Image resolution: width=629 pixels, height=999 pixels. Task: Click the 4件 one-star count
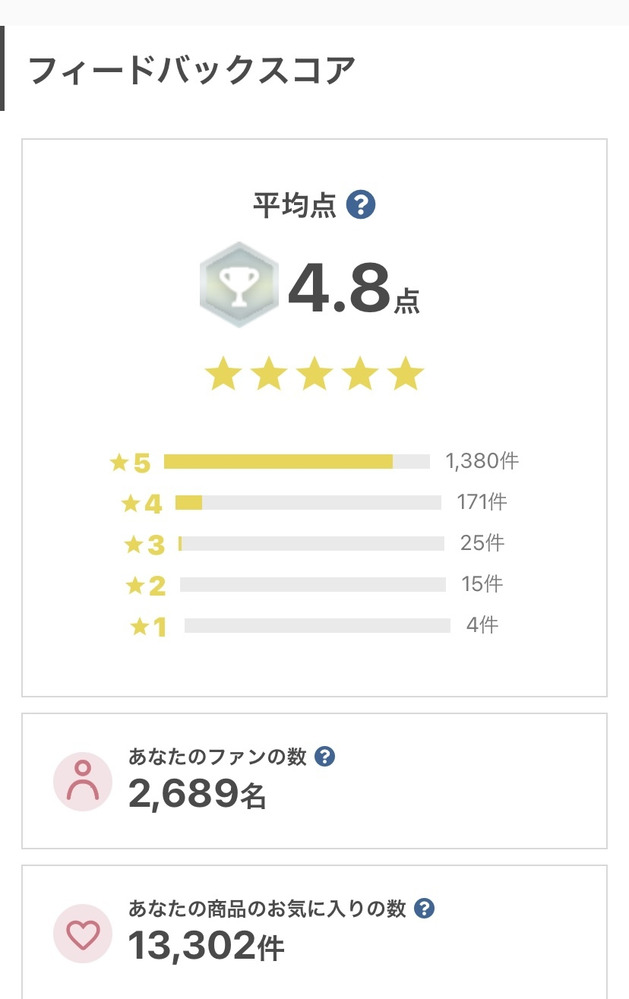coord(482,626)
